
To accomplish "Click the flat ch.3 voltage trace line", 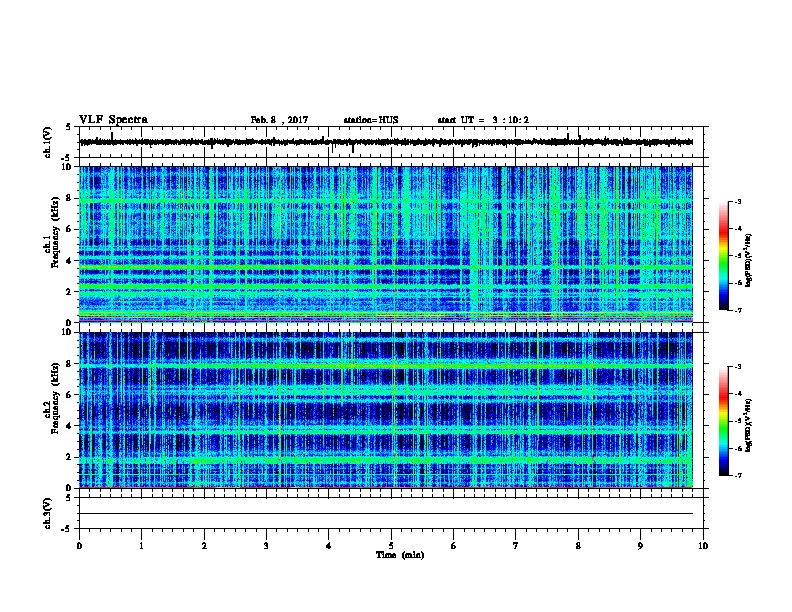I will pos(386,514).
